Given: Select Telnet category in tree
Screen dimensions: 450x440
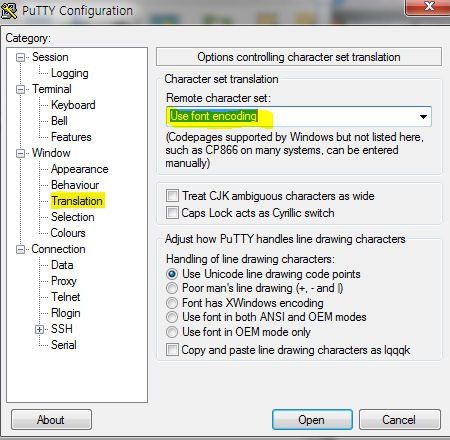Looking at the screenshot, I should click(66, 297).
